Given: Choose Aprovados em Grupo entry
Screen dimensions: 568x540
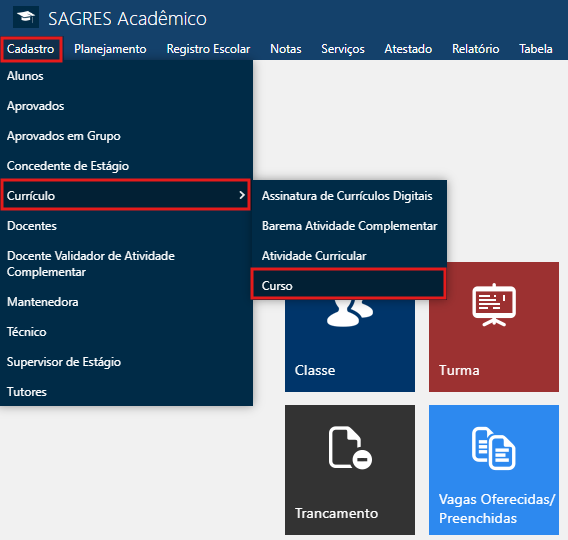Looking at the screenshot, I should tap(126, 136).
